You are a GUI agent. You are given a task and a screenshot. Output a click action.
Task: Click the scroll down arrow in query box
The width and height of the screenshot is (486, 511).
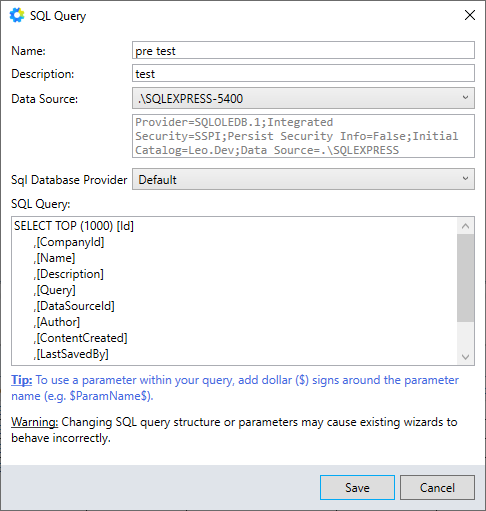click(465, 357)
